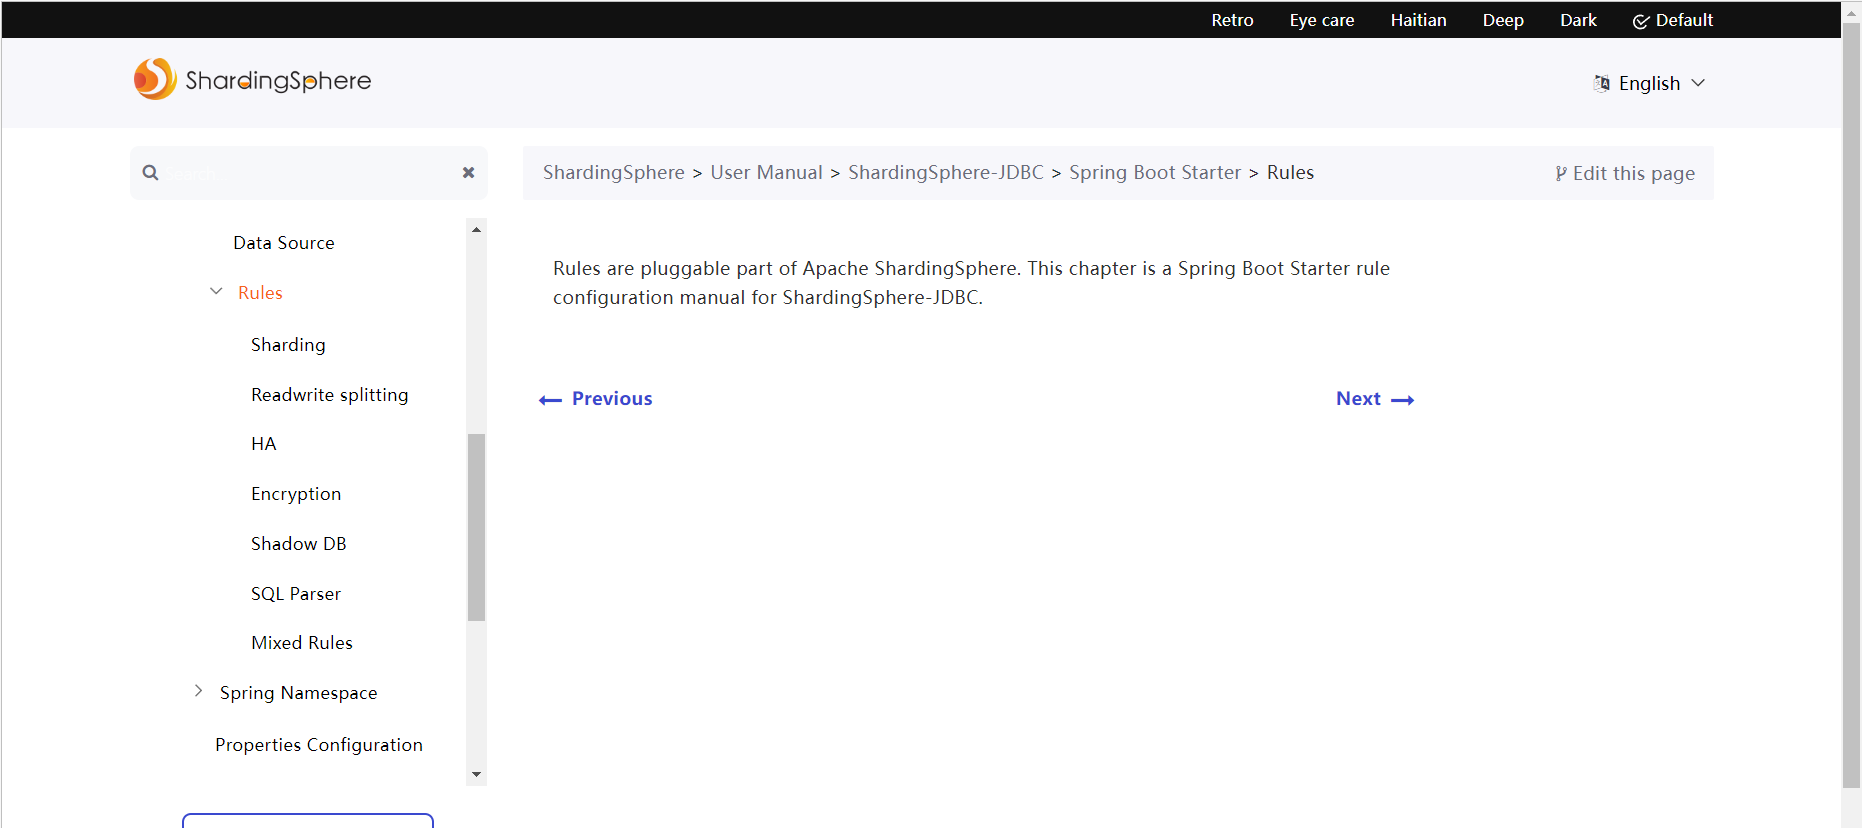Click the right arrow beside Next
Image resolution: width=1862 pixels, height=828 pixels.
[x=1403, y=400]
